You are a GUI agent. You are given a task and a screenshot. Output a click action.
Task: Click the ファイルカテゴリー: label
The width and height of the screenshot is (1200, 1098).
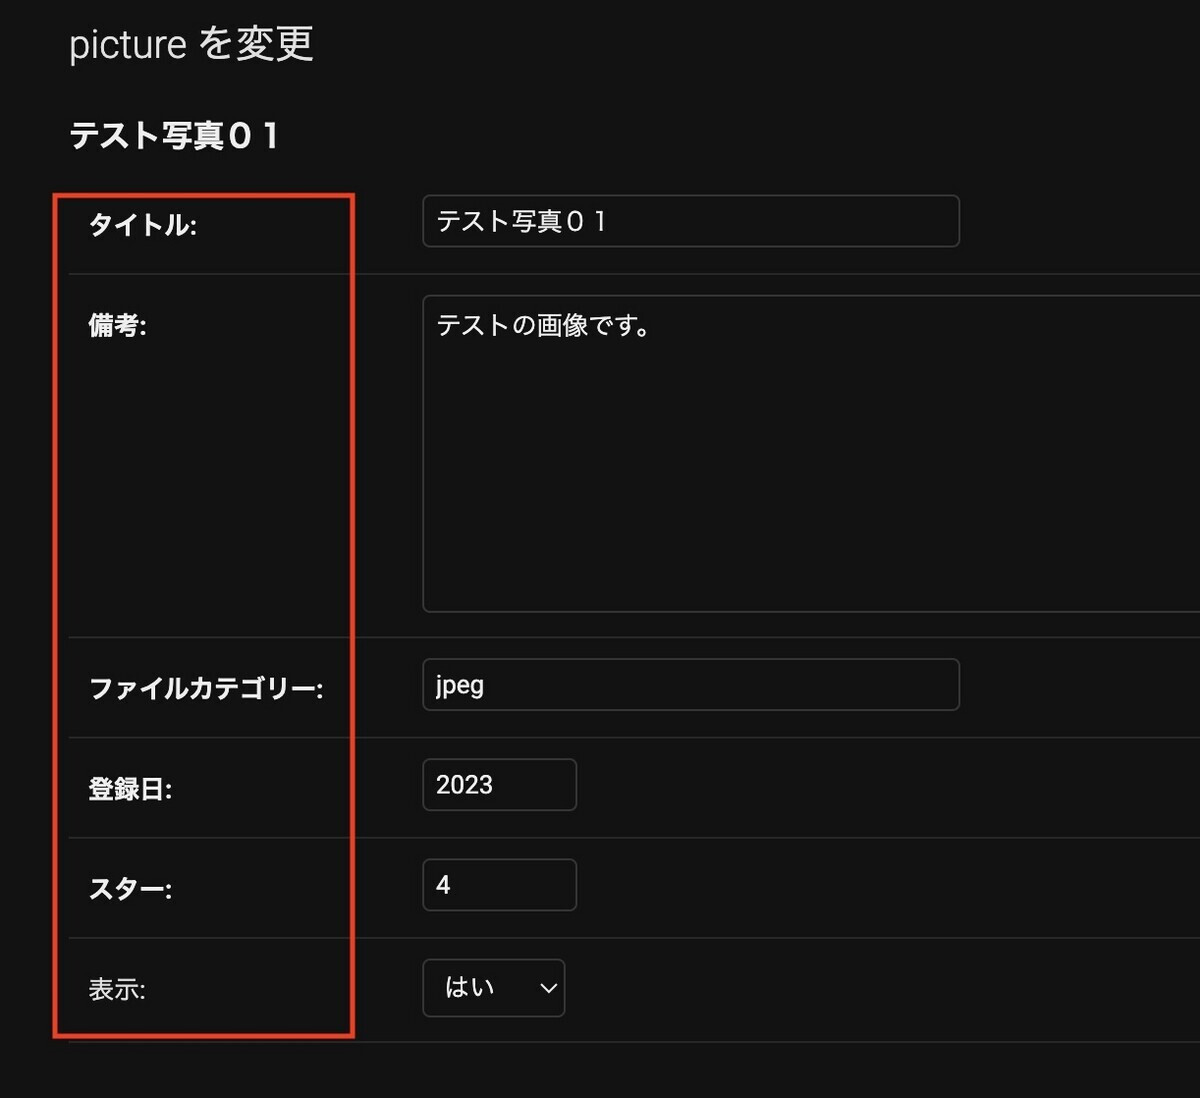point(206,688)
